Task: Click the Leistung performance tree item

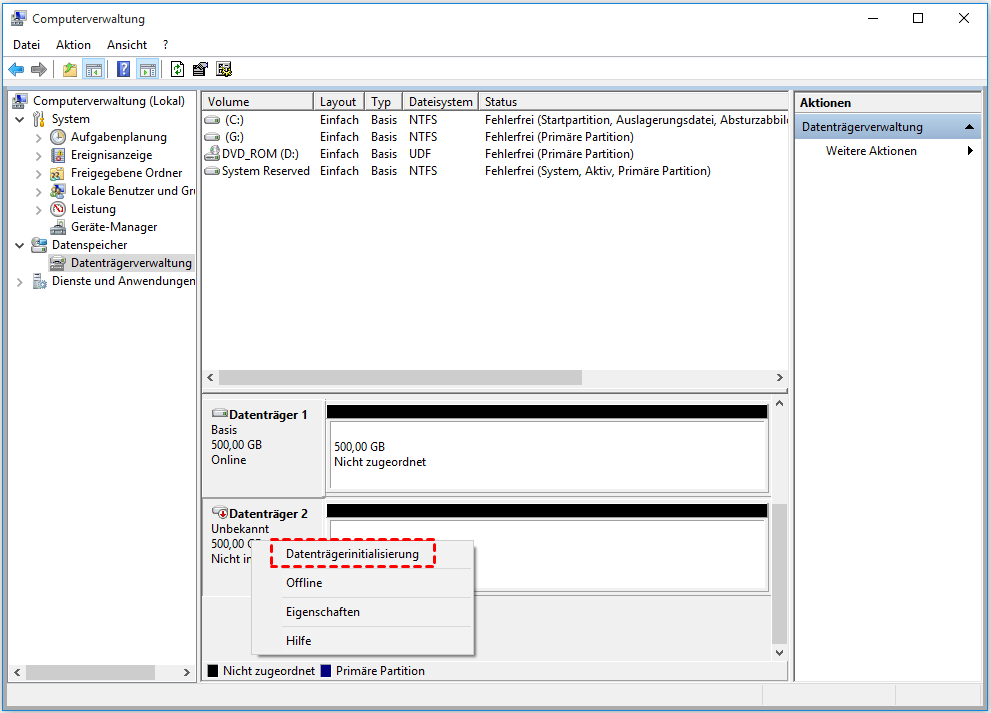Action: (x=93, y=209)
